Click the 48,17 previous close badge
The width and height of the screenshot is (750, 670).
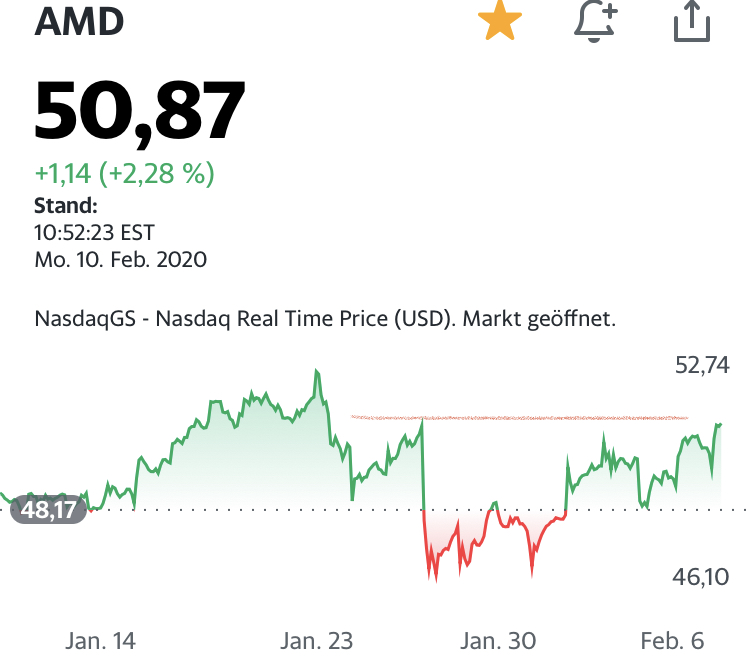(50, 511)
